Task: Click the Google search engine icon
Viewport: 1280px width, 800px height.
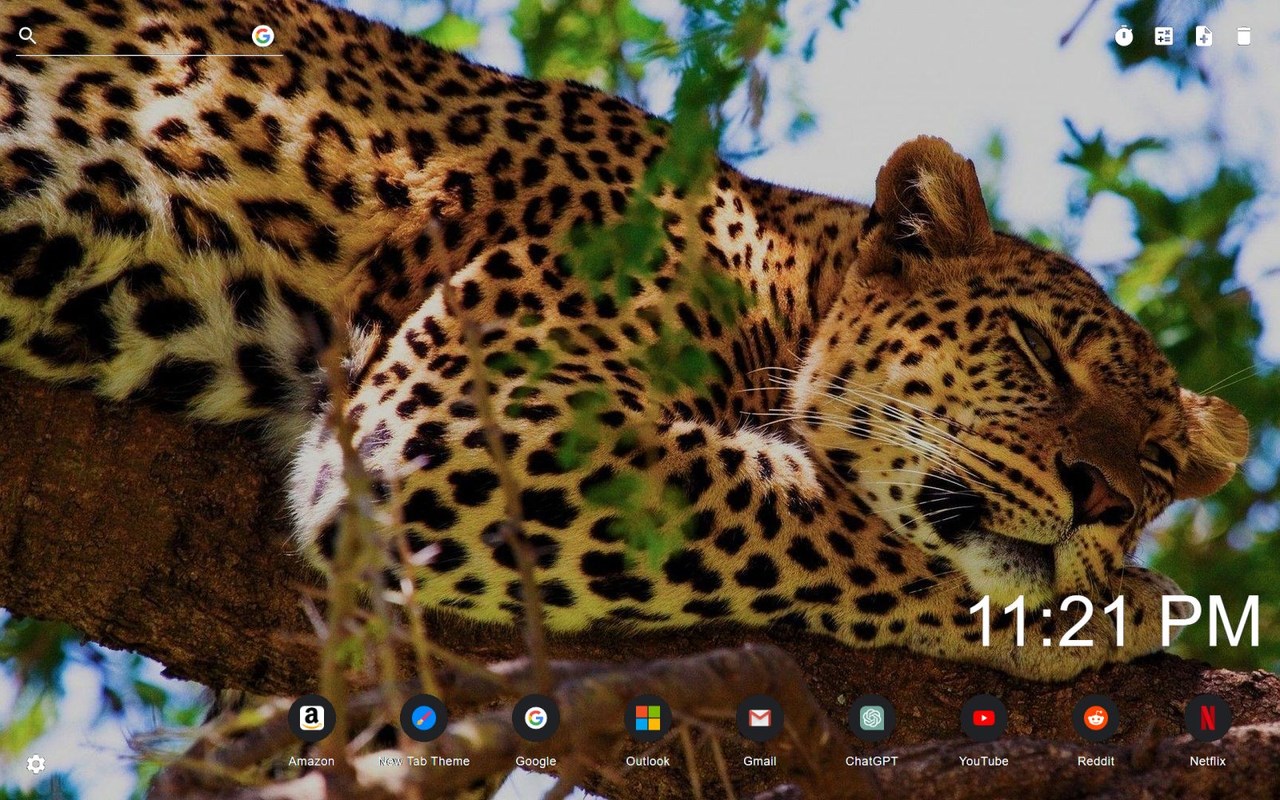Action: [x=263, y=36]
